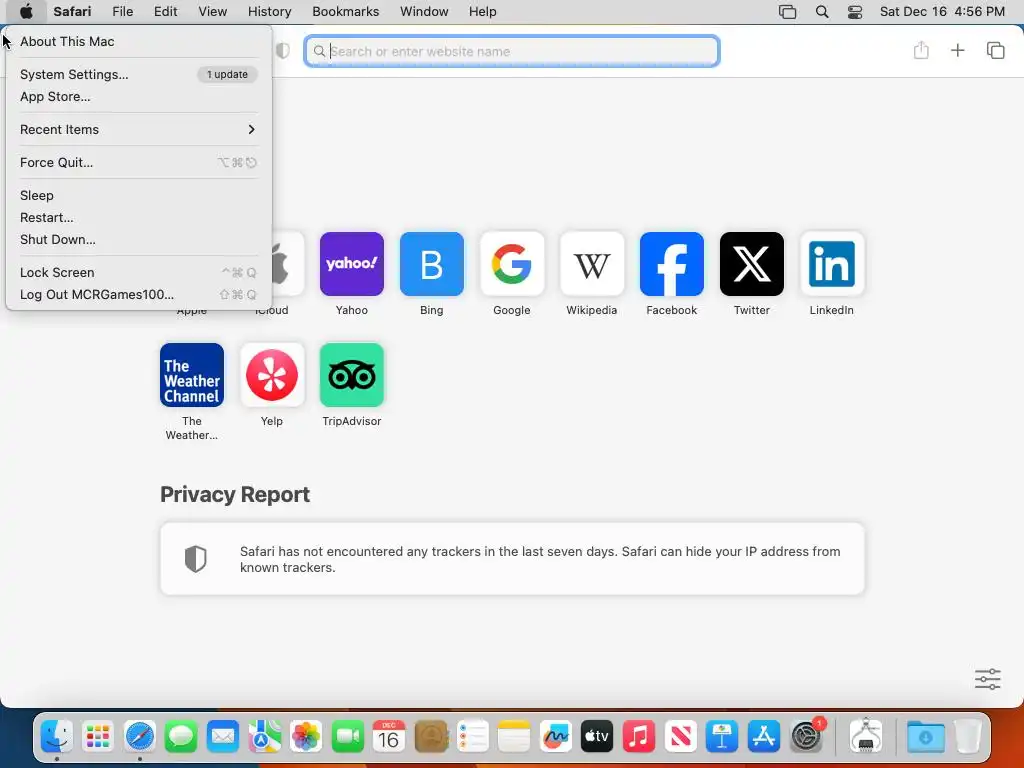Open Control Center in menu bar
This screenshot has height=768, width=1024.
point(855,12)
